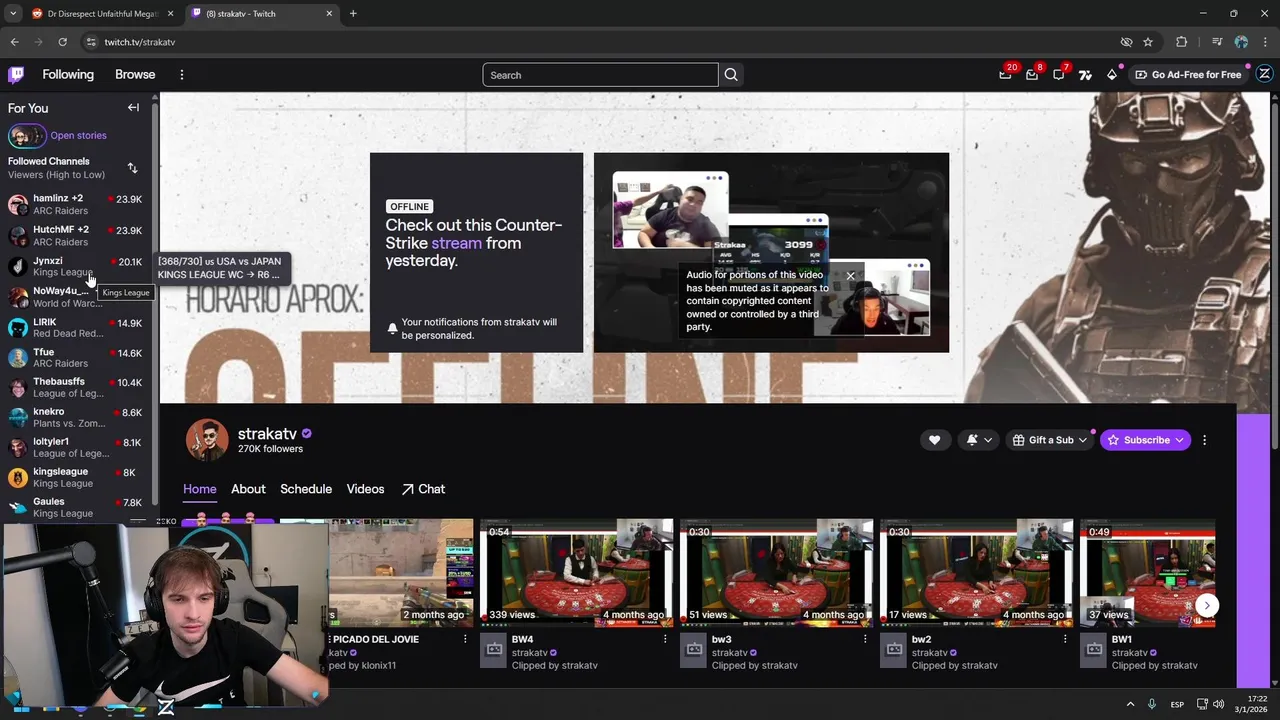Expand the Subscribe options dropdown

point(1179,440)
